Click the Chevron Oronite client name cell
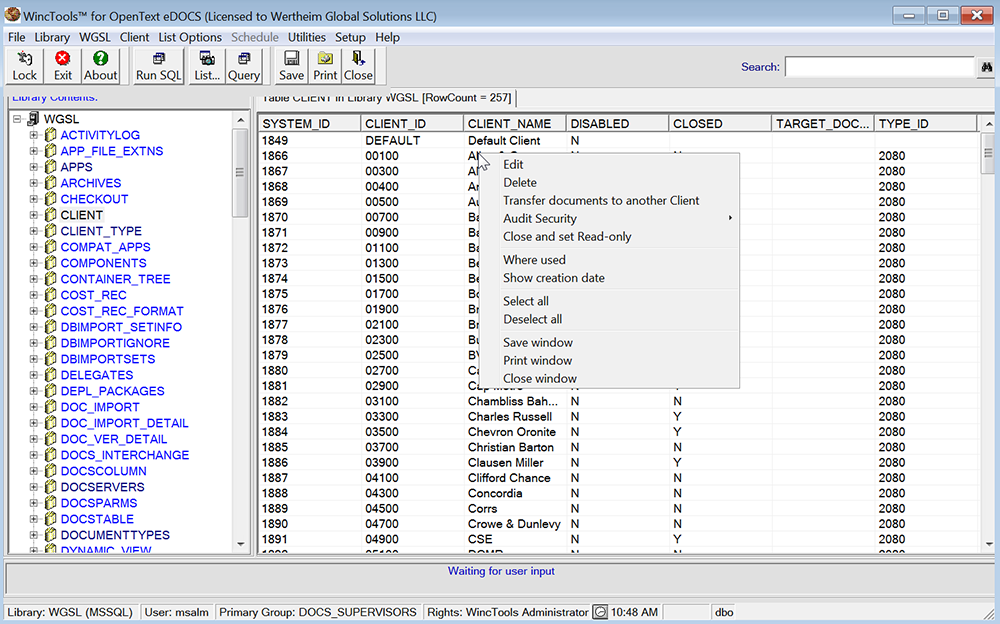Viewport: 1000px width, 624px height. tap(512, 432)
